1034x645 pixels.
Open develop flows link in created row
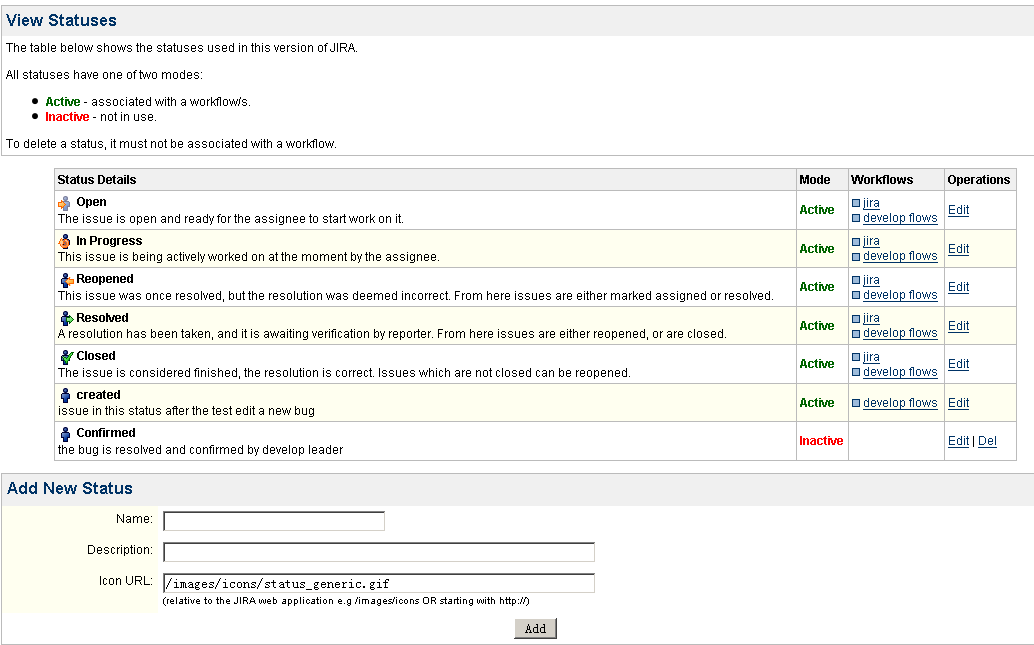pos(900,403)
